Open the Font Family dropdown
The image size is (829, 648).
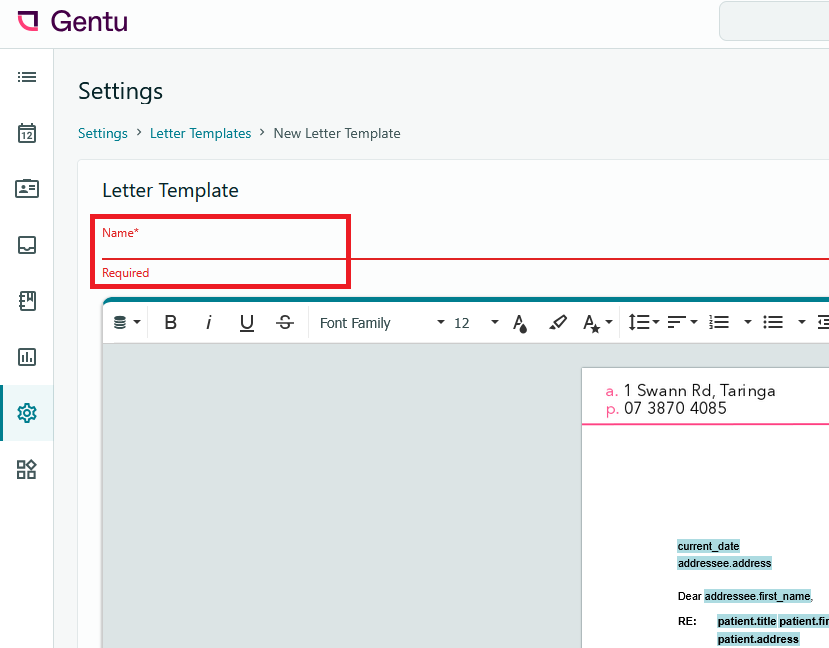tap(380, 322)
